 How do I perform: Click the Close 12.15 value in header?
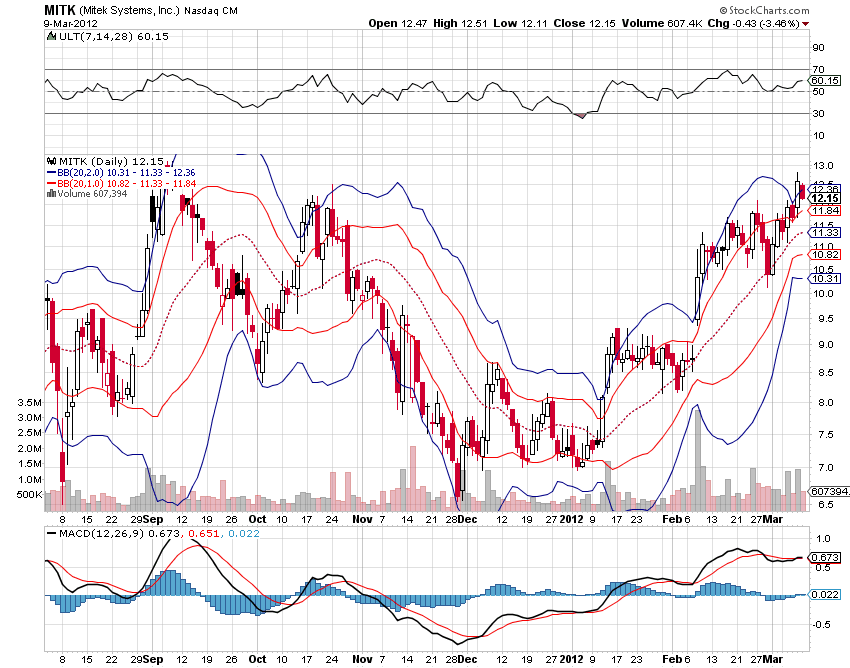[584, 23]
